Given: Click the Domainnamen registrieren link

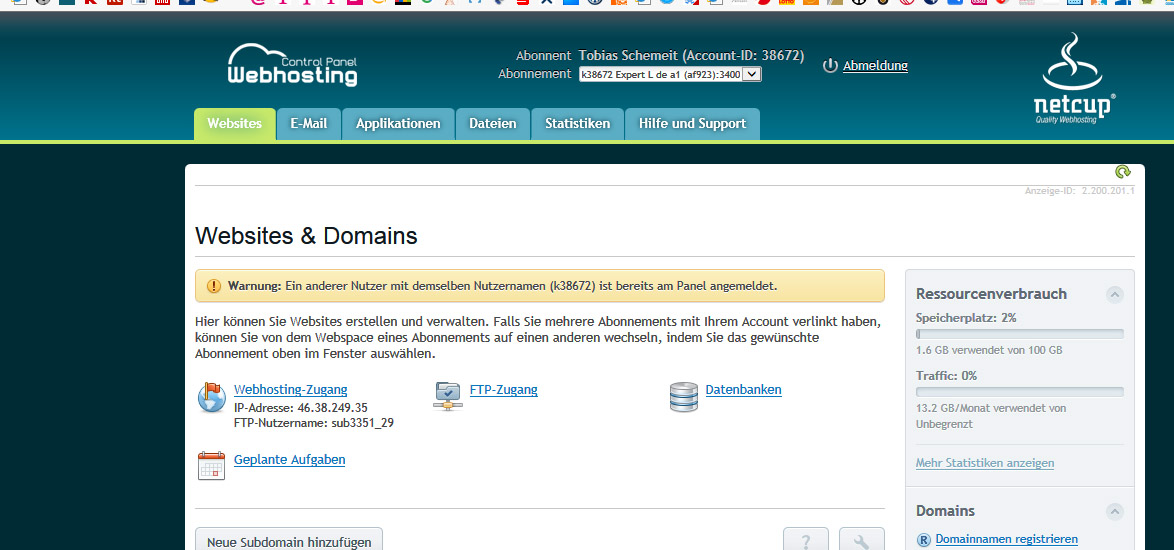Looking at the screenshot, I should (1006, 539).
